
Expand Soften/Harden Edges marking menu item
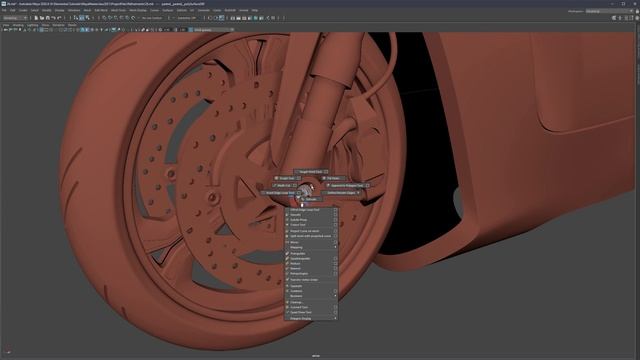coord(341,193)
